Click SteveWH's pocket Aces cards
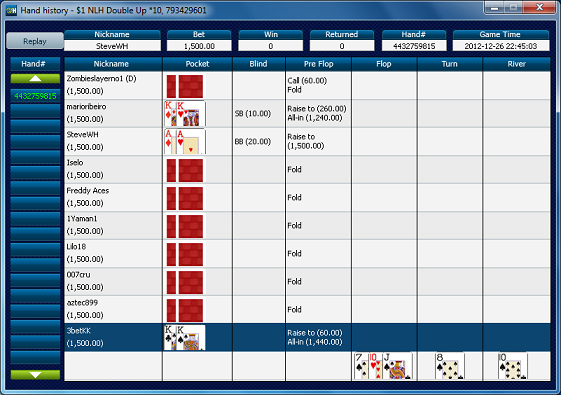 click(x=185, y=142)
